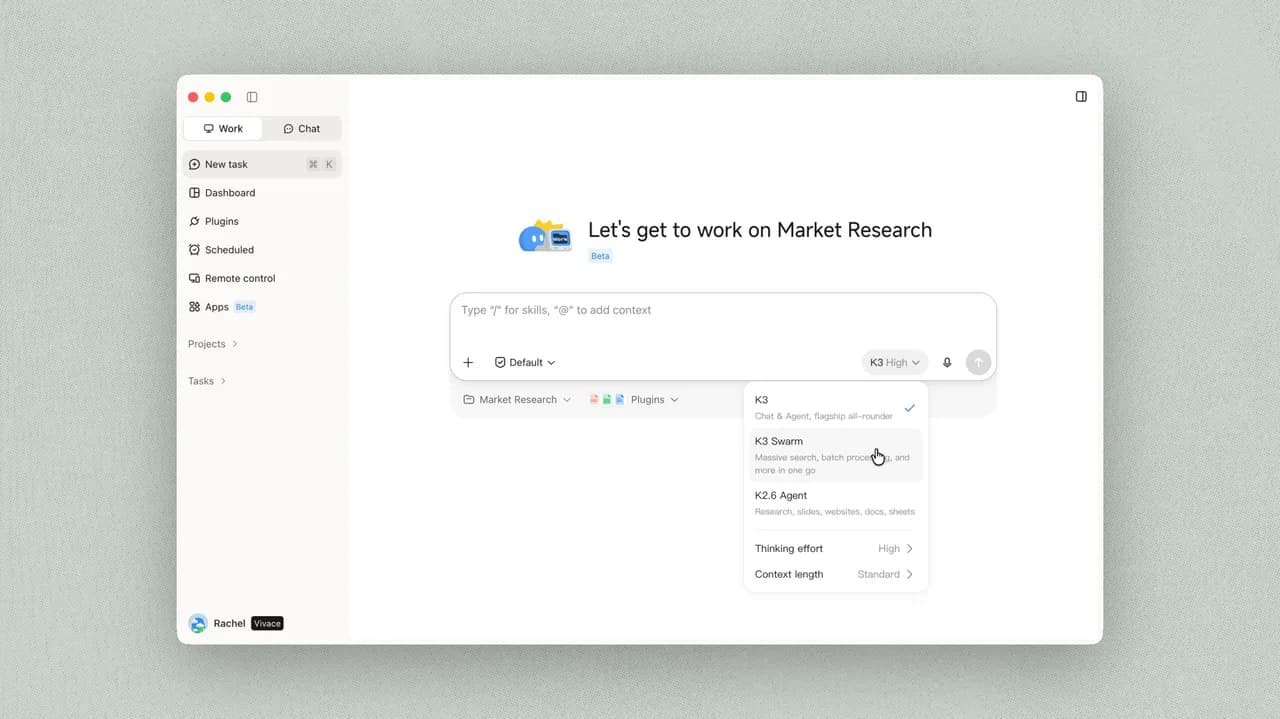Open the Dashboard page
This screenshot has width=1280, height=719.
coord(262,192)
